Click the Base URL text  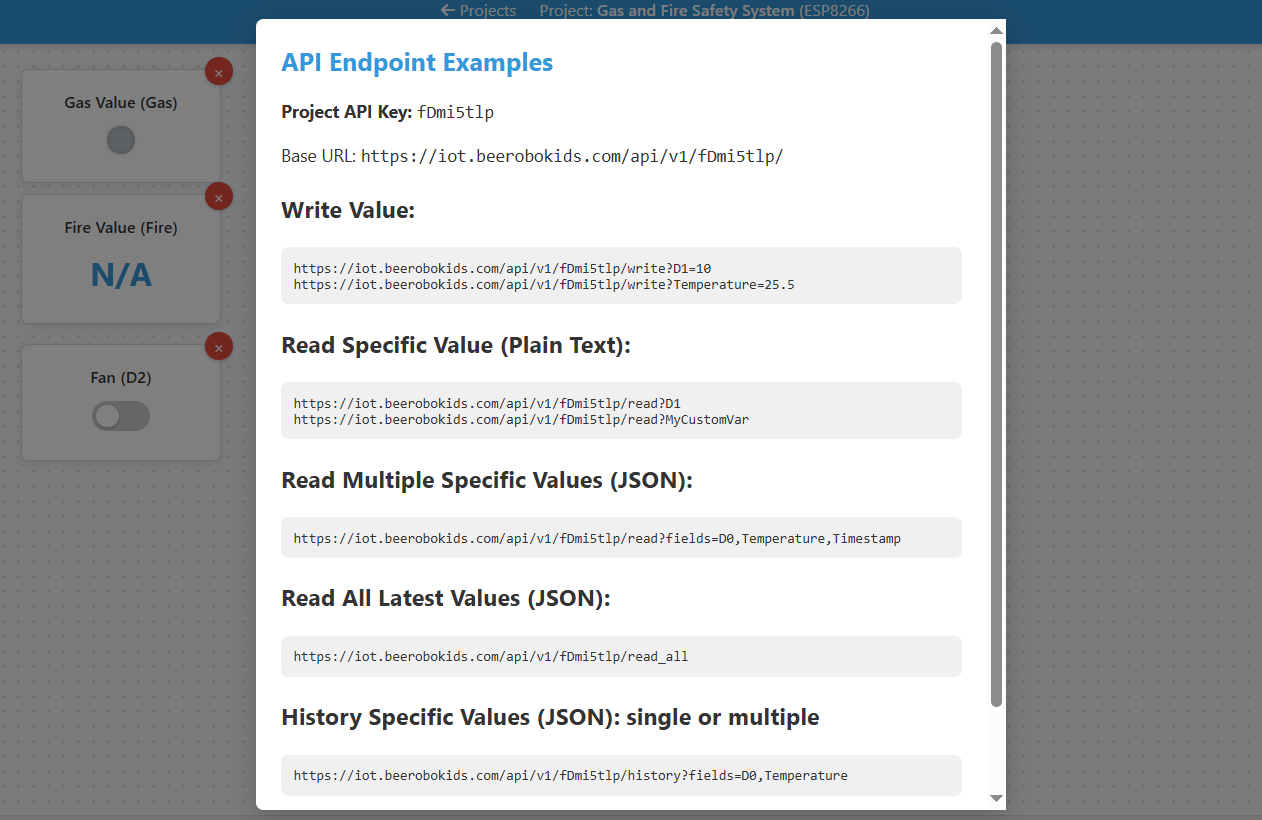(x=532, y=156)
